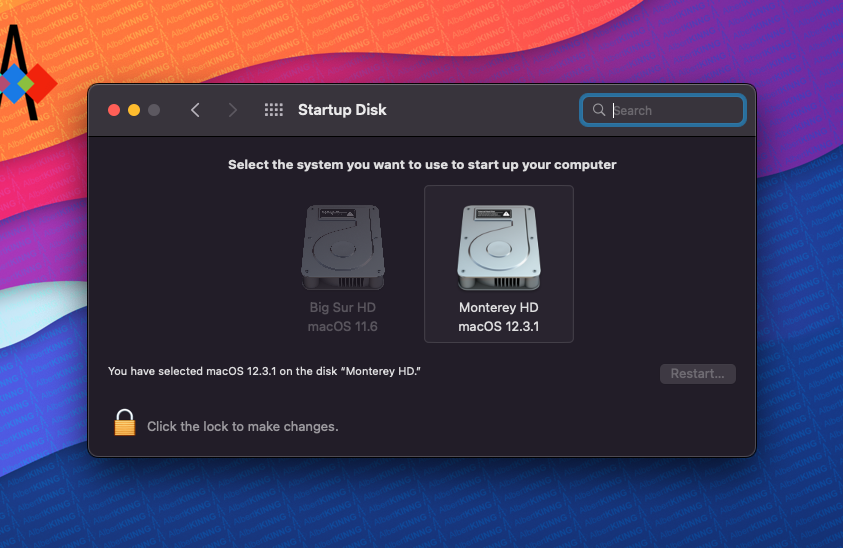Click the disabled gray zoom window button
Screen dimensions: 843x548
pos(154,110)
